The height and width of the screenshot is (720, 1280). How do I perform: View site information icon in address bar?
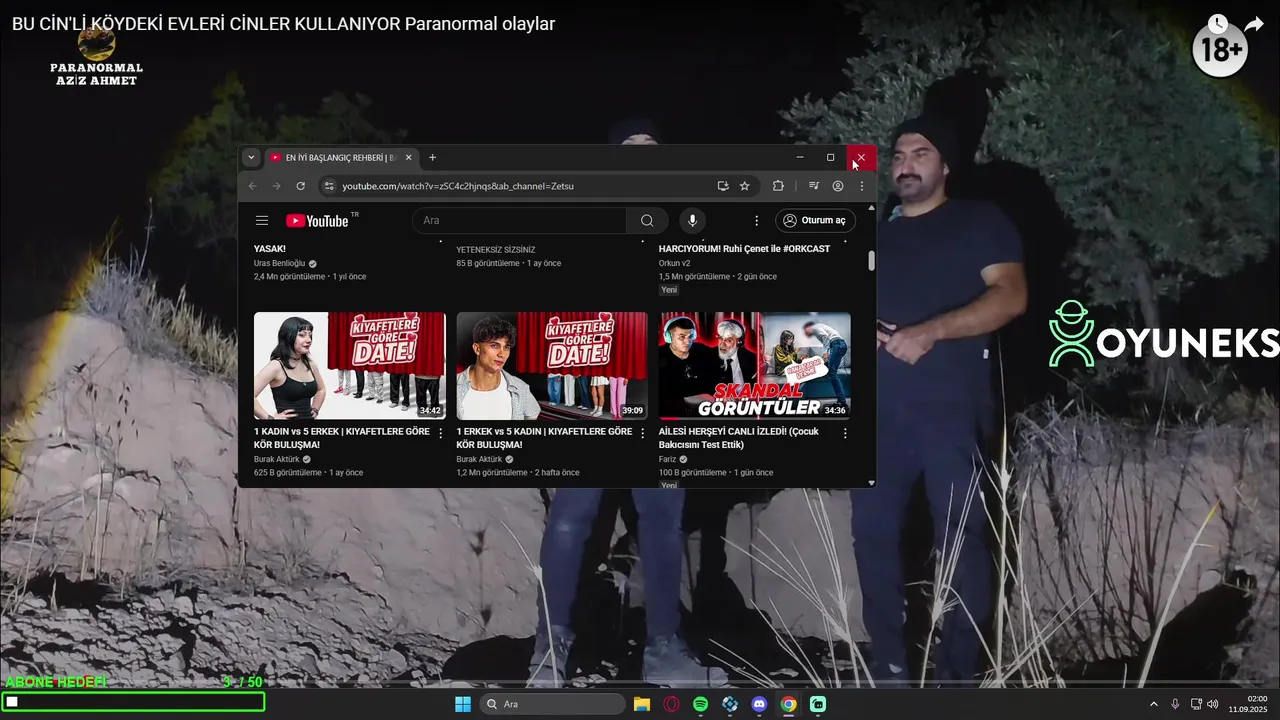click(329, 186)
